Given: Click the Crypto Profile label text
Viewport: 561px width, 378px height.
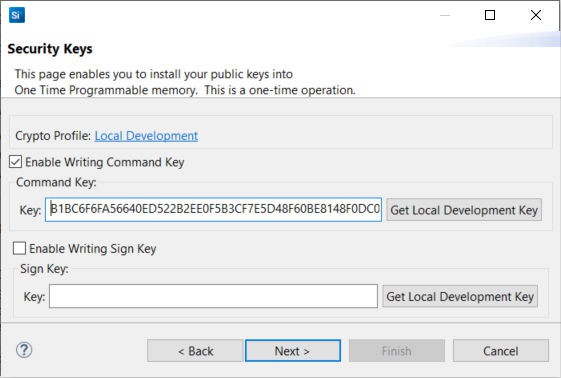Looking at the screenshot, I should pos(53,136).
